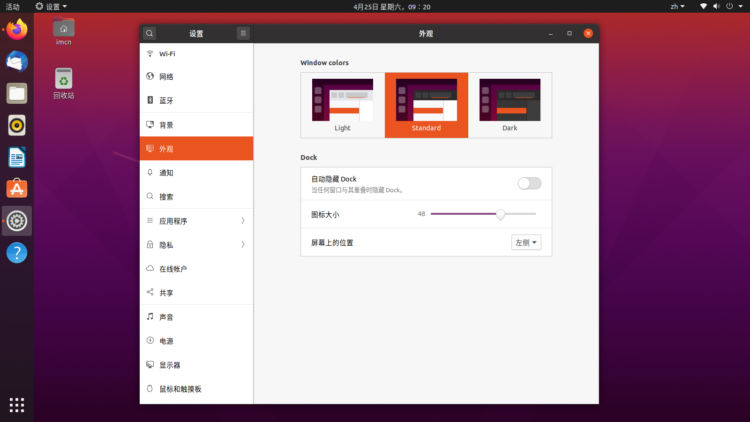Viewport: 750px width, 422px height.
Task: Open the Help icon in the dock
Action: (x=16, y=252)
